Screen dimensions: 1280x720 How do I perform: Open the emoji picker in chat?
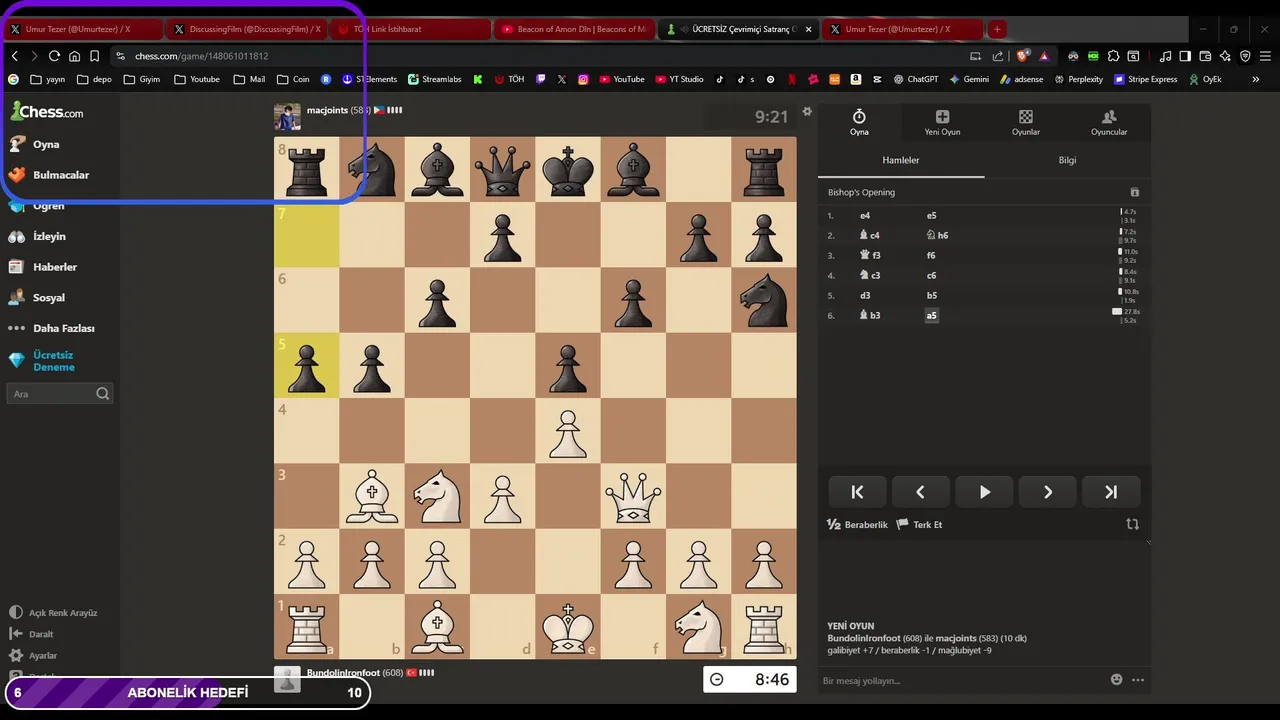[1116, 680]
